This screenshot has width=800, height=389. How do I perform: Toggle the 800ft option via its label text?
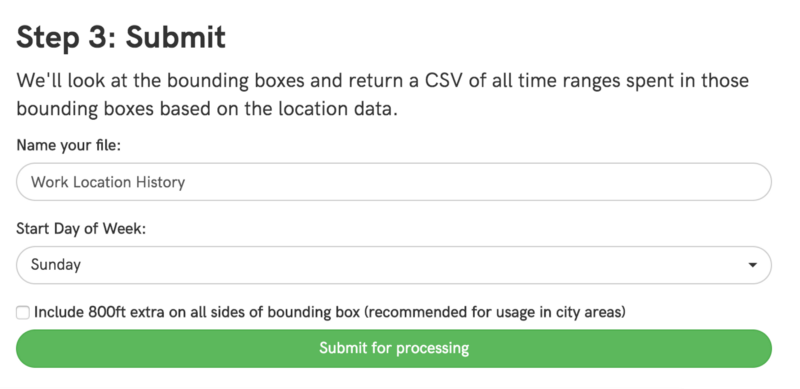click(330, 312)
